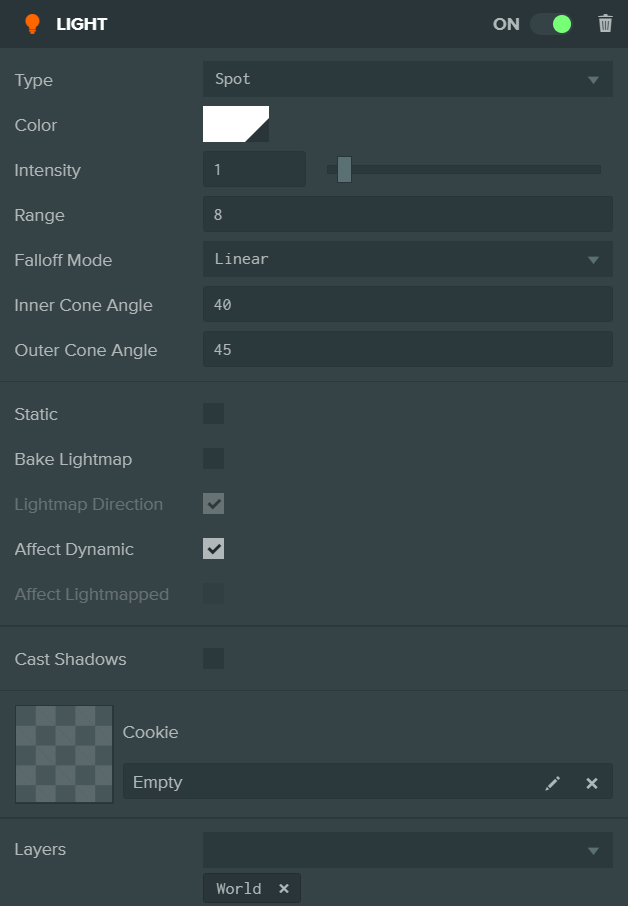This screenshot has height=906, width=628.
Task: Click the Type label
Action: (34, 80)
